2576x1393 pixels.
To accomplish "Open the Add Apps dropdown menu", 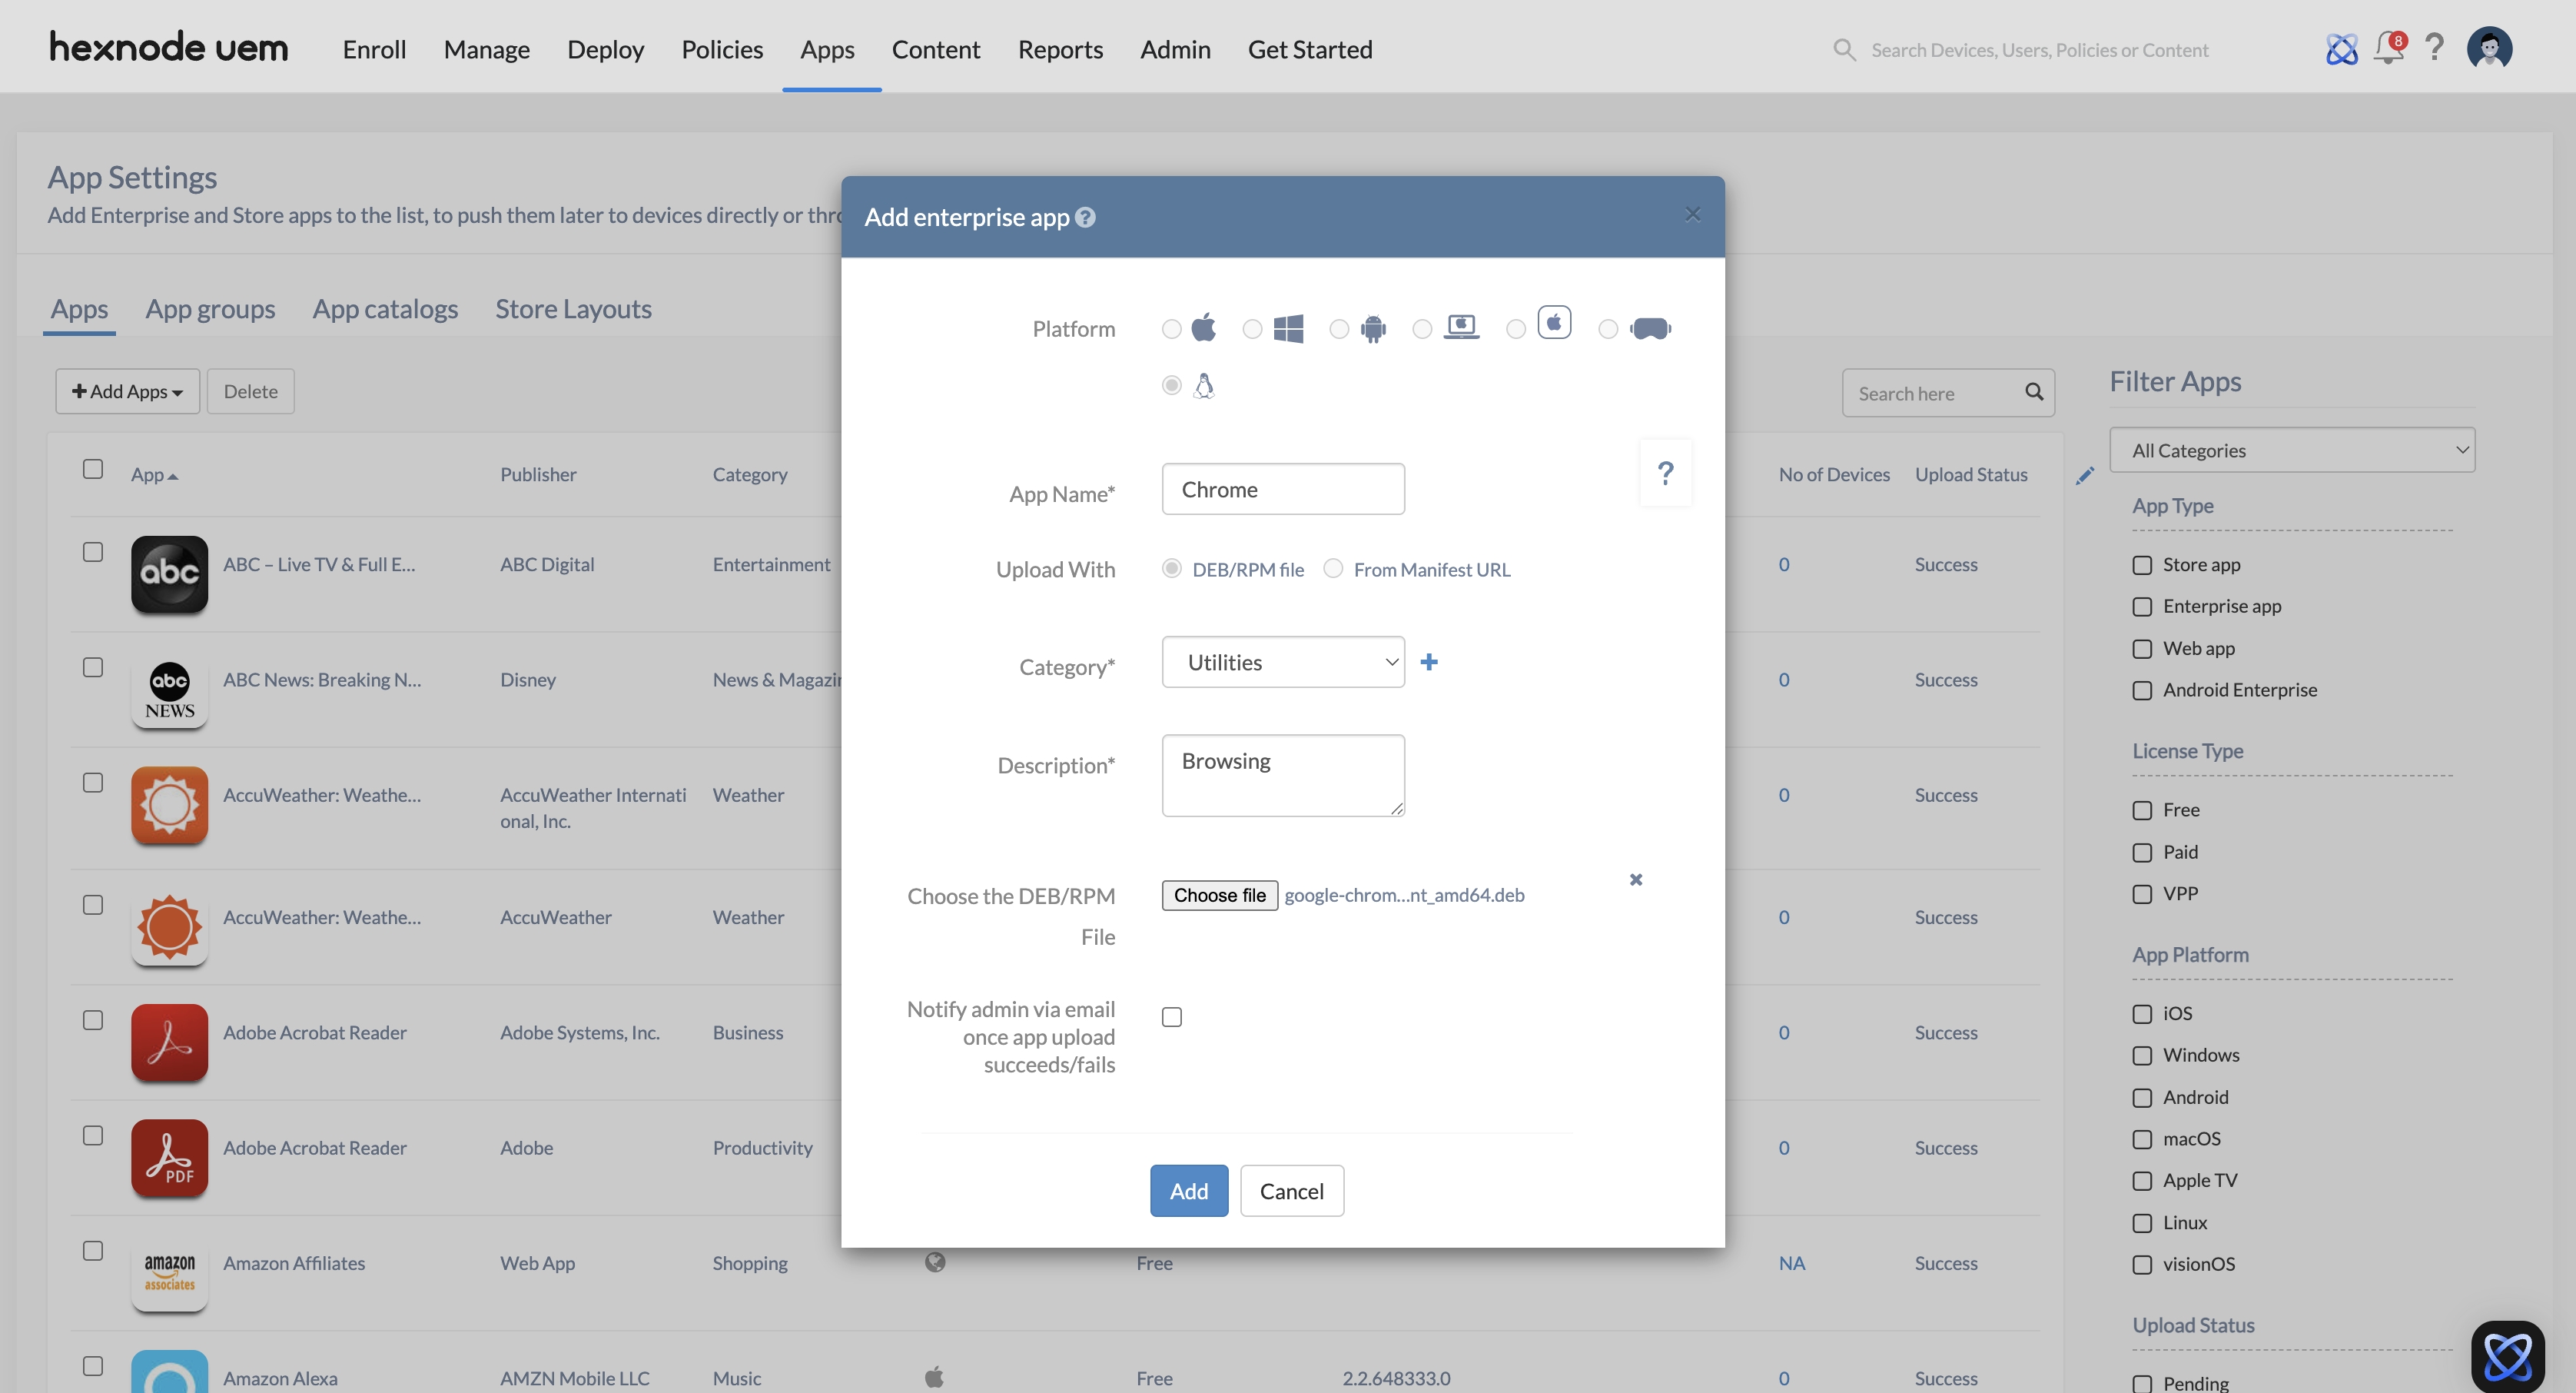I will pyautogui.click(x=127, y=391).
